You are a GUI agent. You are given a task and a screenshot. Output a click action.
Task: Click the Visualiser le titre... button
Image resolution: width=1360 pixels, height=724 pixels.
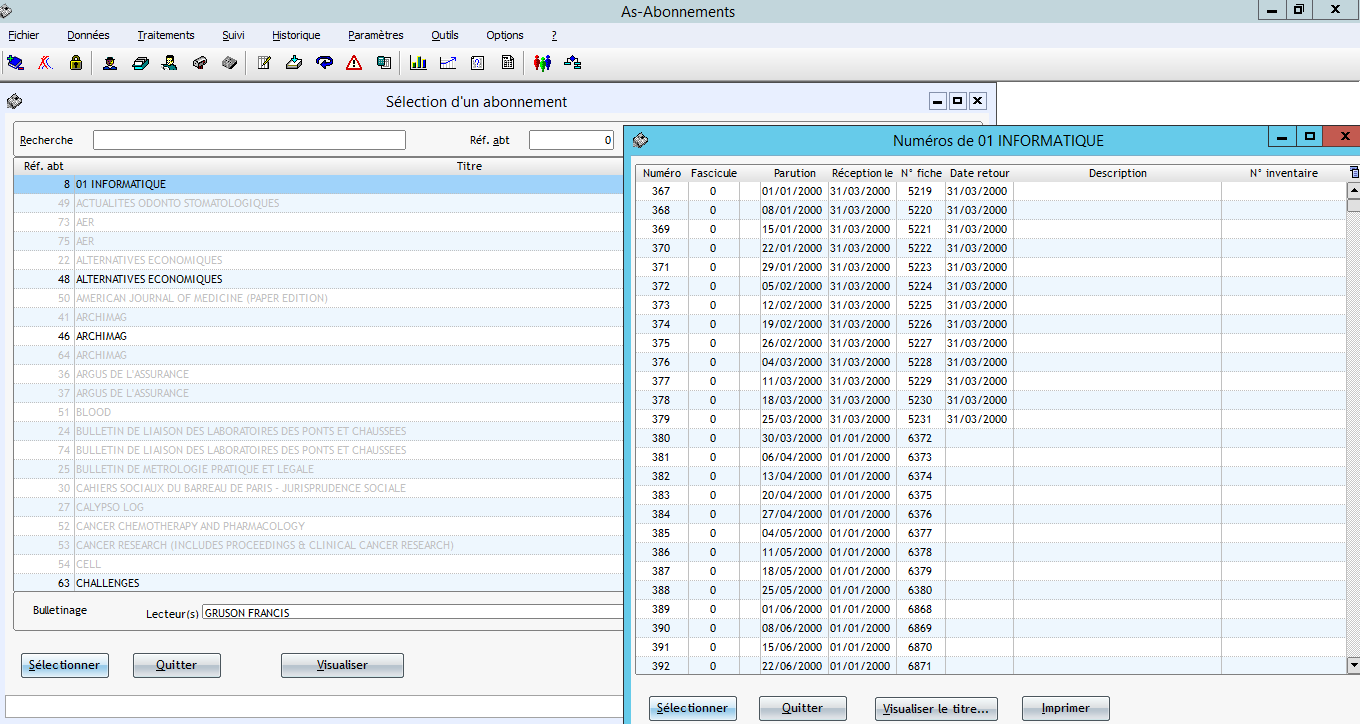point(936,708)
